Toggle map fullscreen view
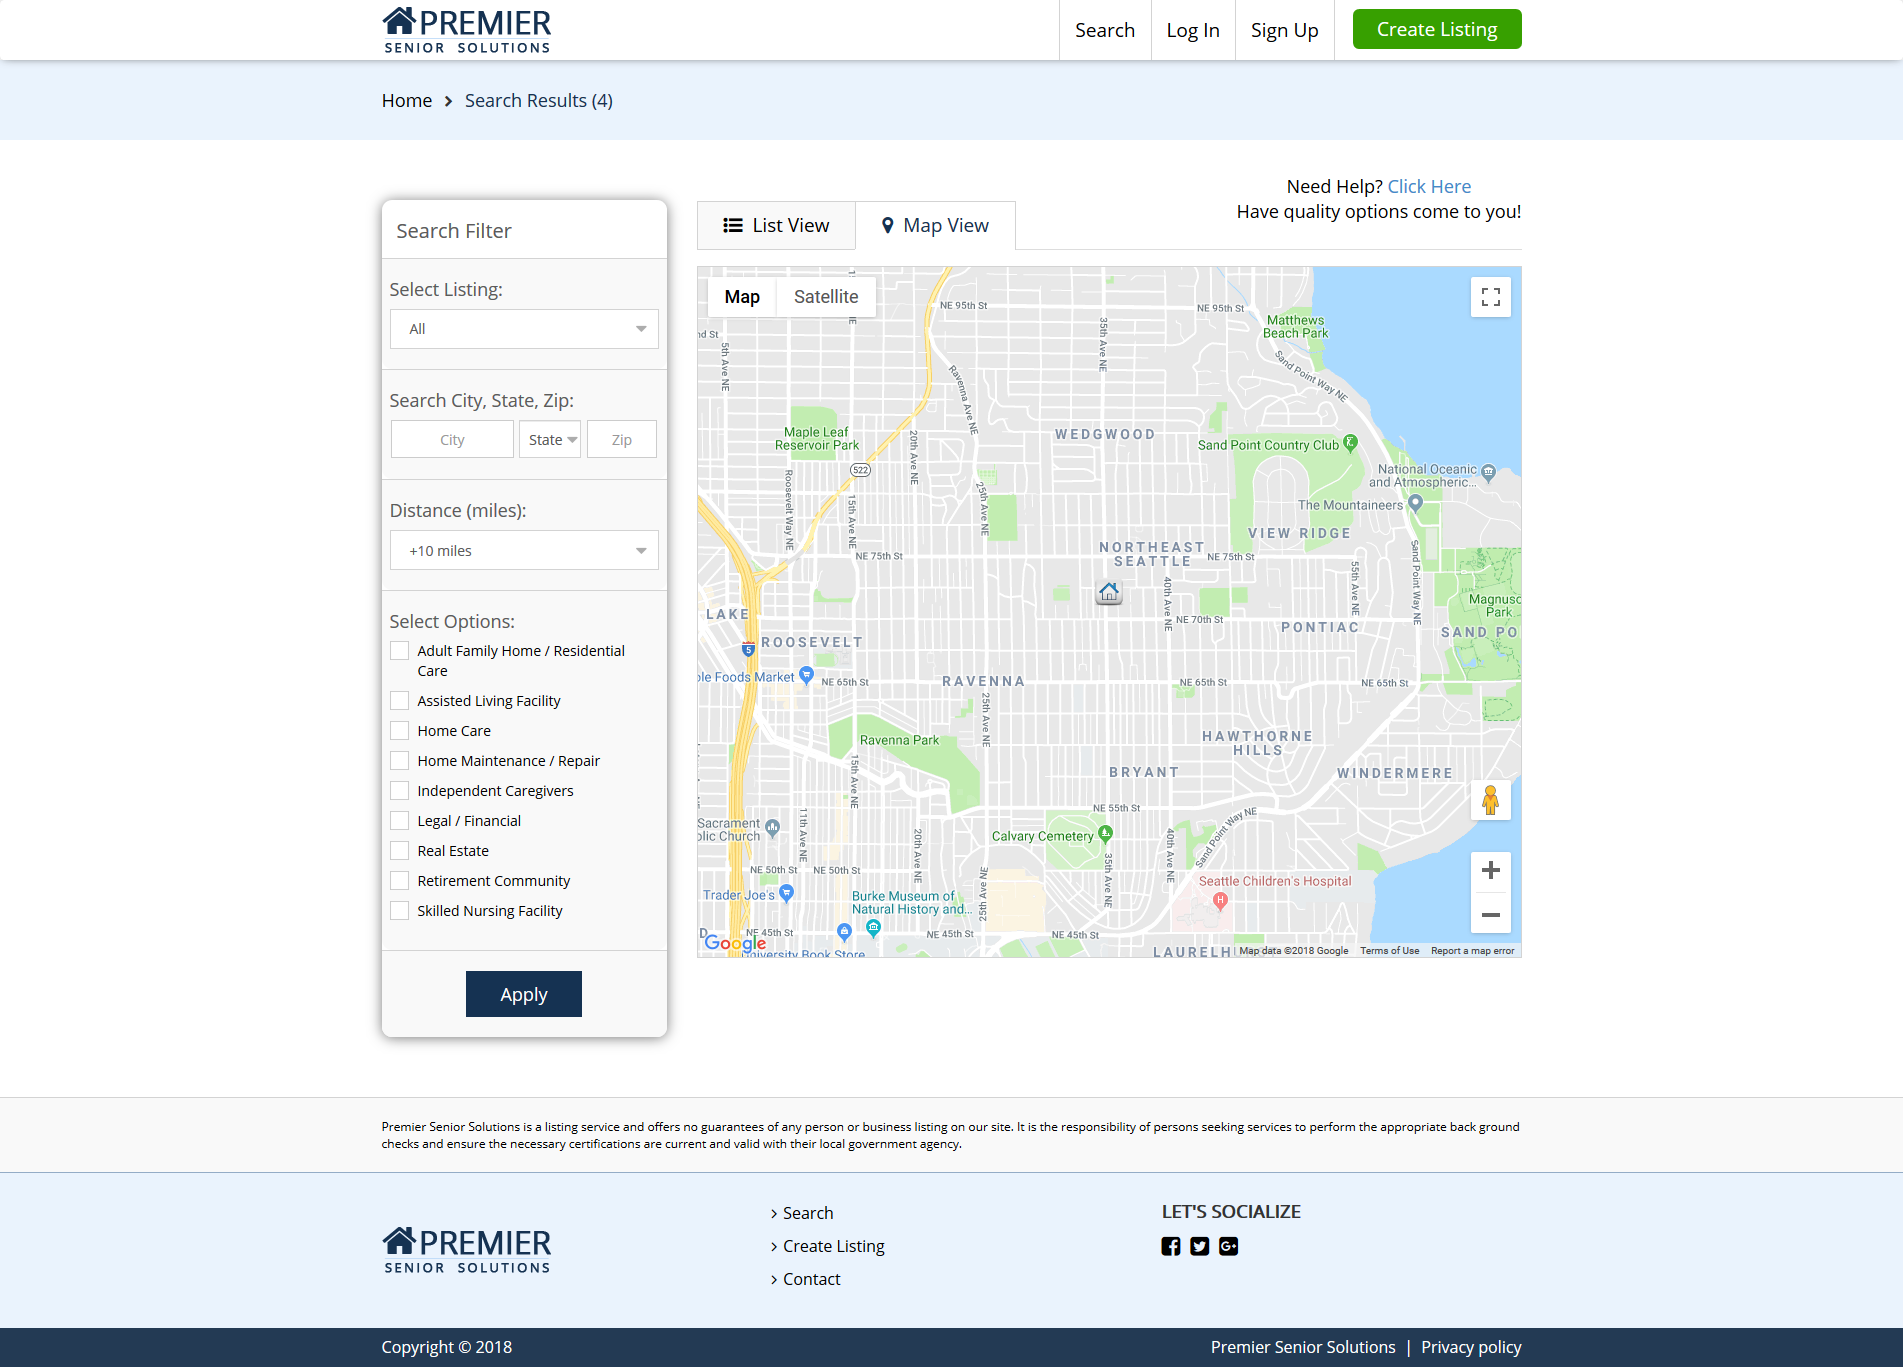This screenshot has height=1367, width=1903. click(x=1490, y=297)
